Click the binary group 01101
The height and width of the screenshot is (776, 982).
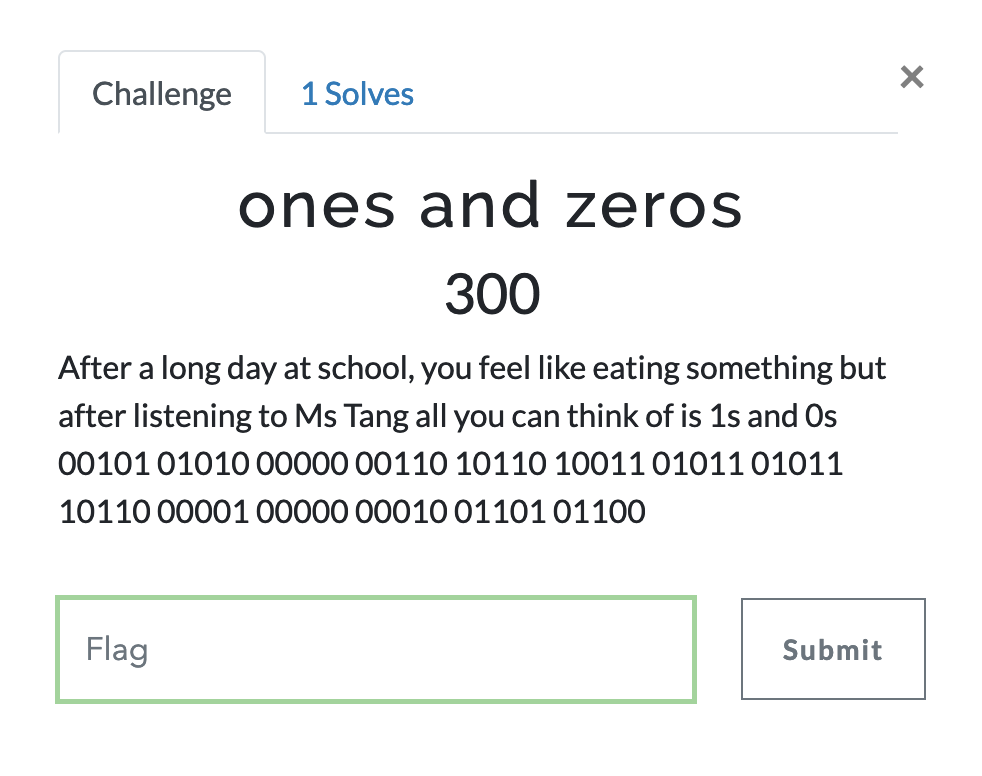point(484,512)
